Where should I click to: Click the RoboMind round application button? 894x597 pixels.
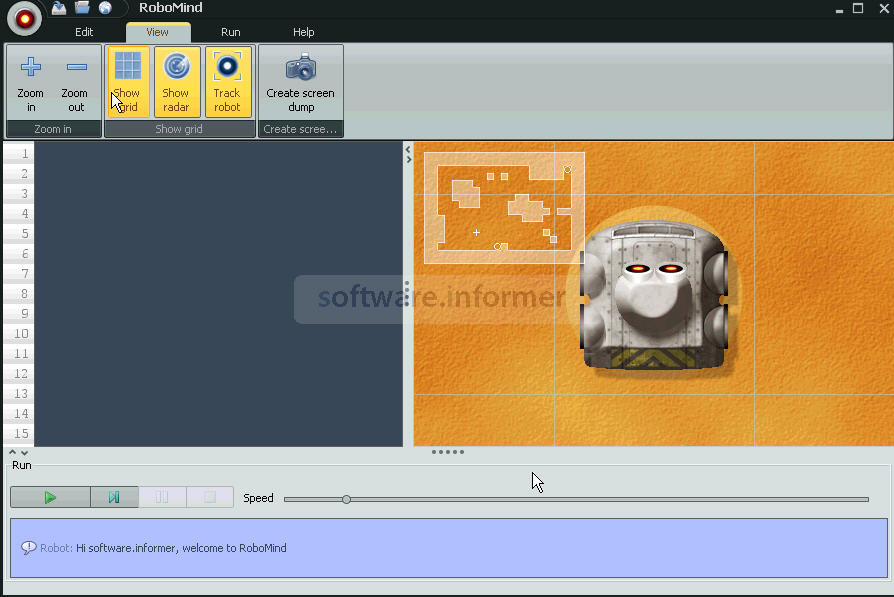click(x=24, y=19)
